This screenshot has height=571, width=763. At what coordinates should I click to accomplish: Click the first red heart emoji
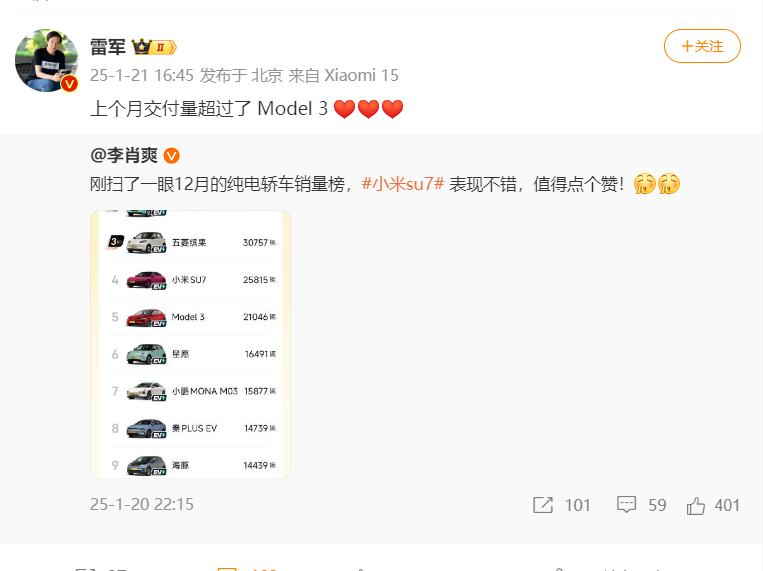click(x=345, y=109)
